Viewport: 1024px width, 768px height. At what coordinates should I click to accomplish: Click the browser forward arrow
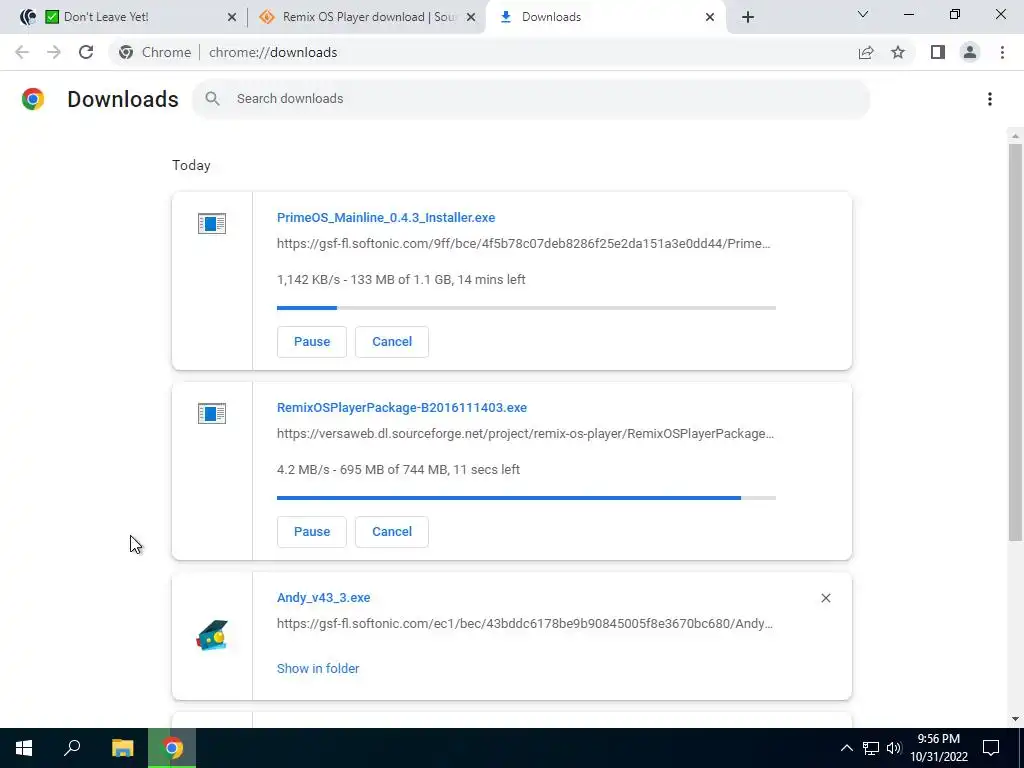click(x=54, y=52)
